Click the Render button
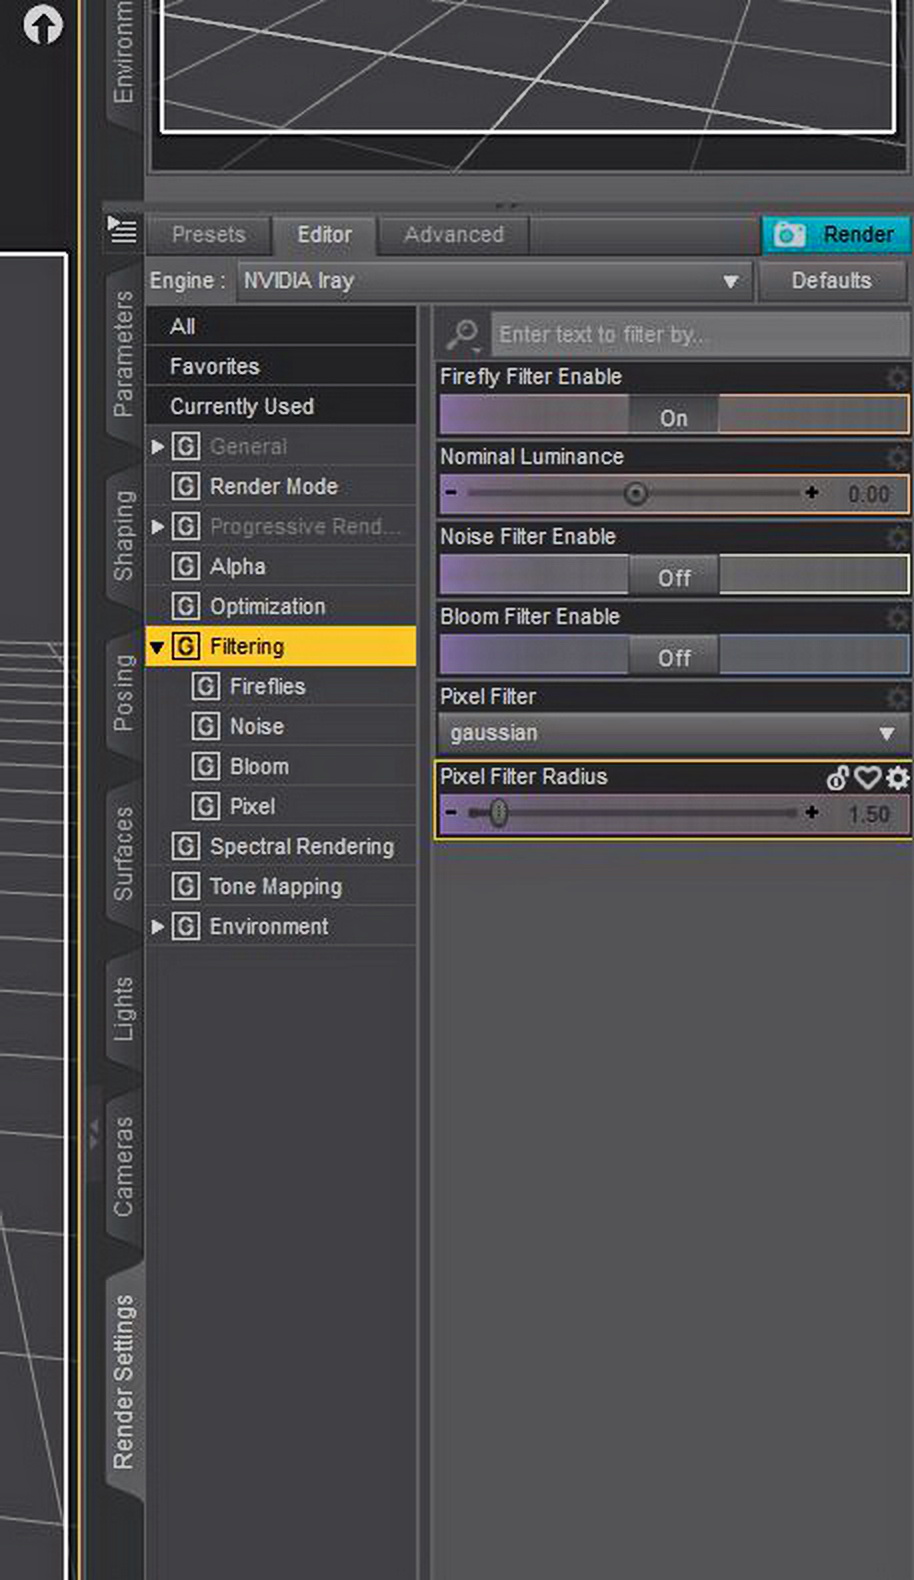The width and height of the screenshot is (914, 1580). [836, 235]
